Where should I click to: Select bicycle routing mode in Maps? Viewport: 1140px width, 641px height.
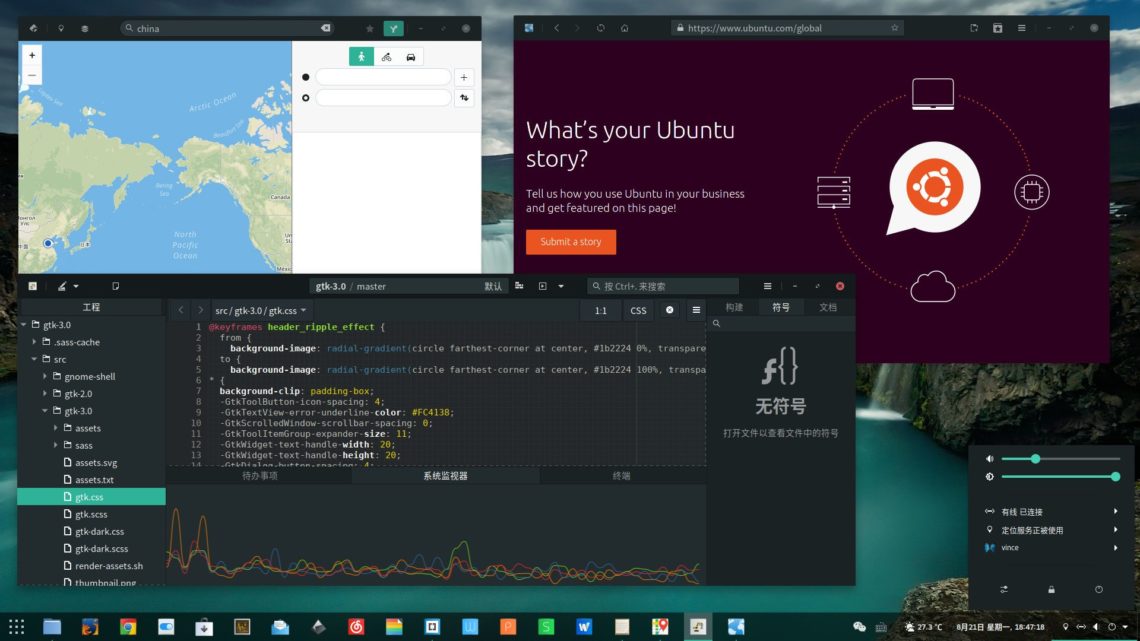(x=388, y=56)
